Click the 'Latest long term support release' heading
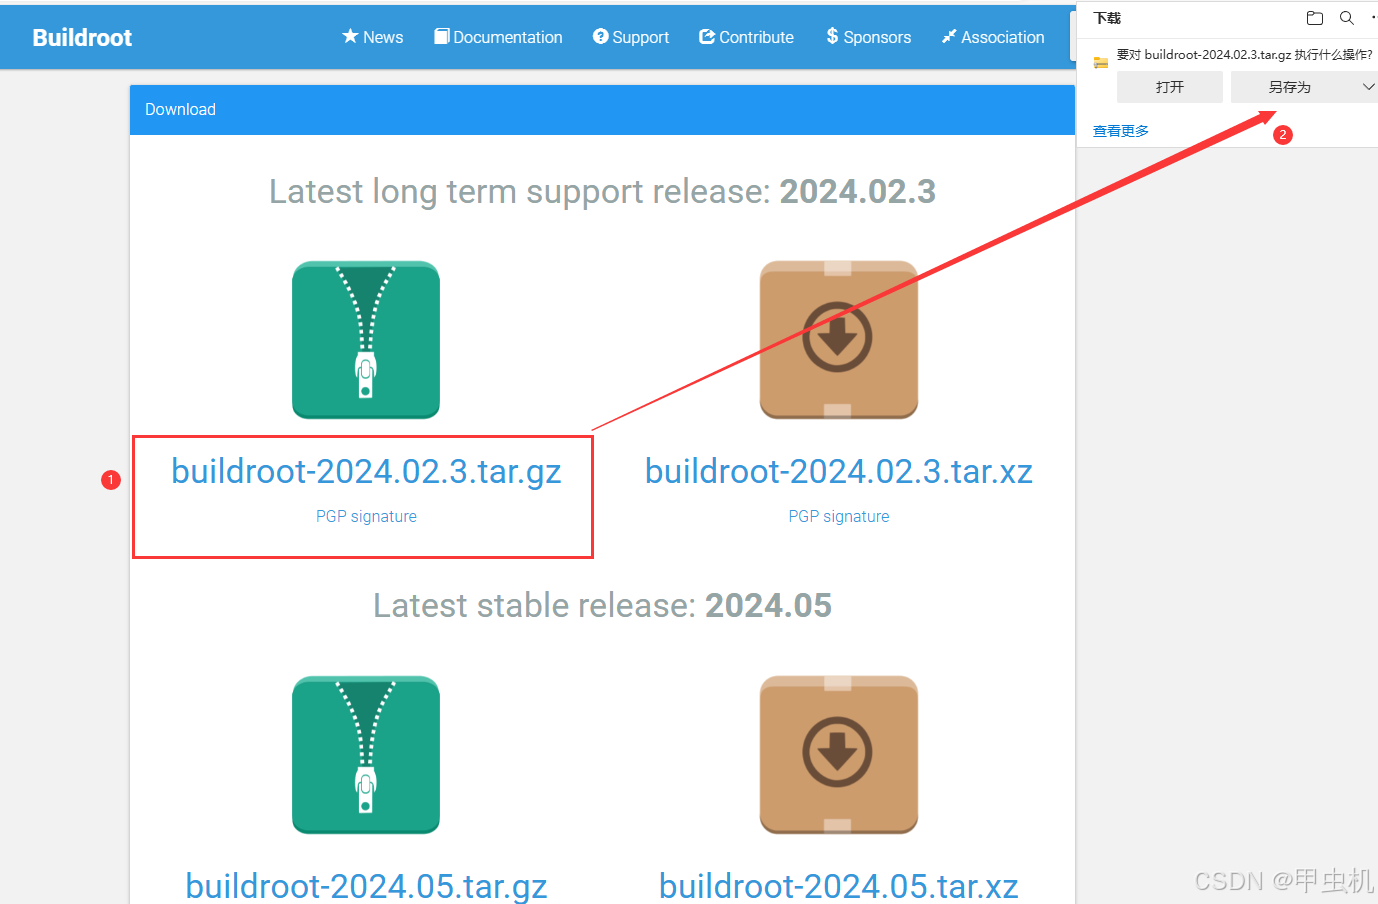This screenshot has width=1378, height=904. tap(602, 191)
